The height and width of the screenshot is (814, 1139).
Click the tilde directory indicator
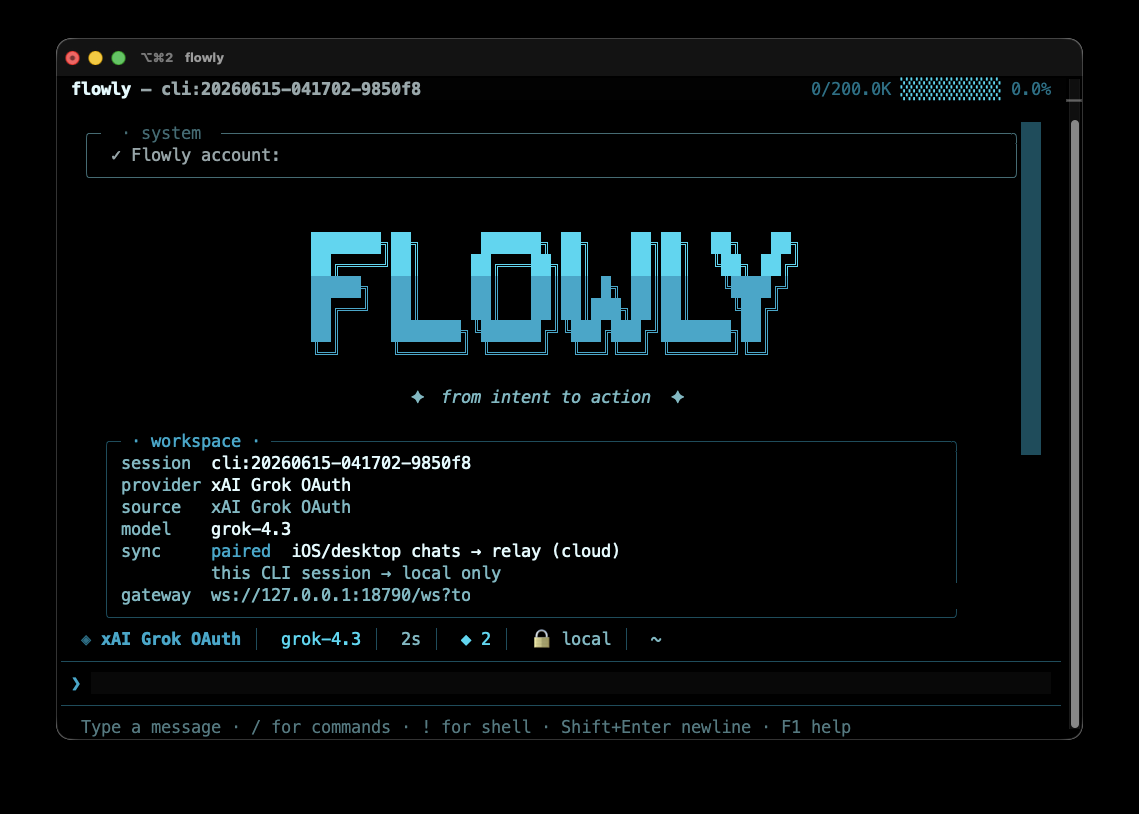656,639
